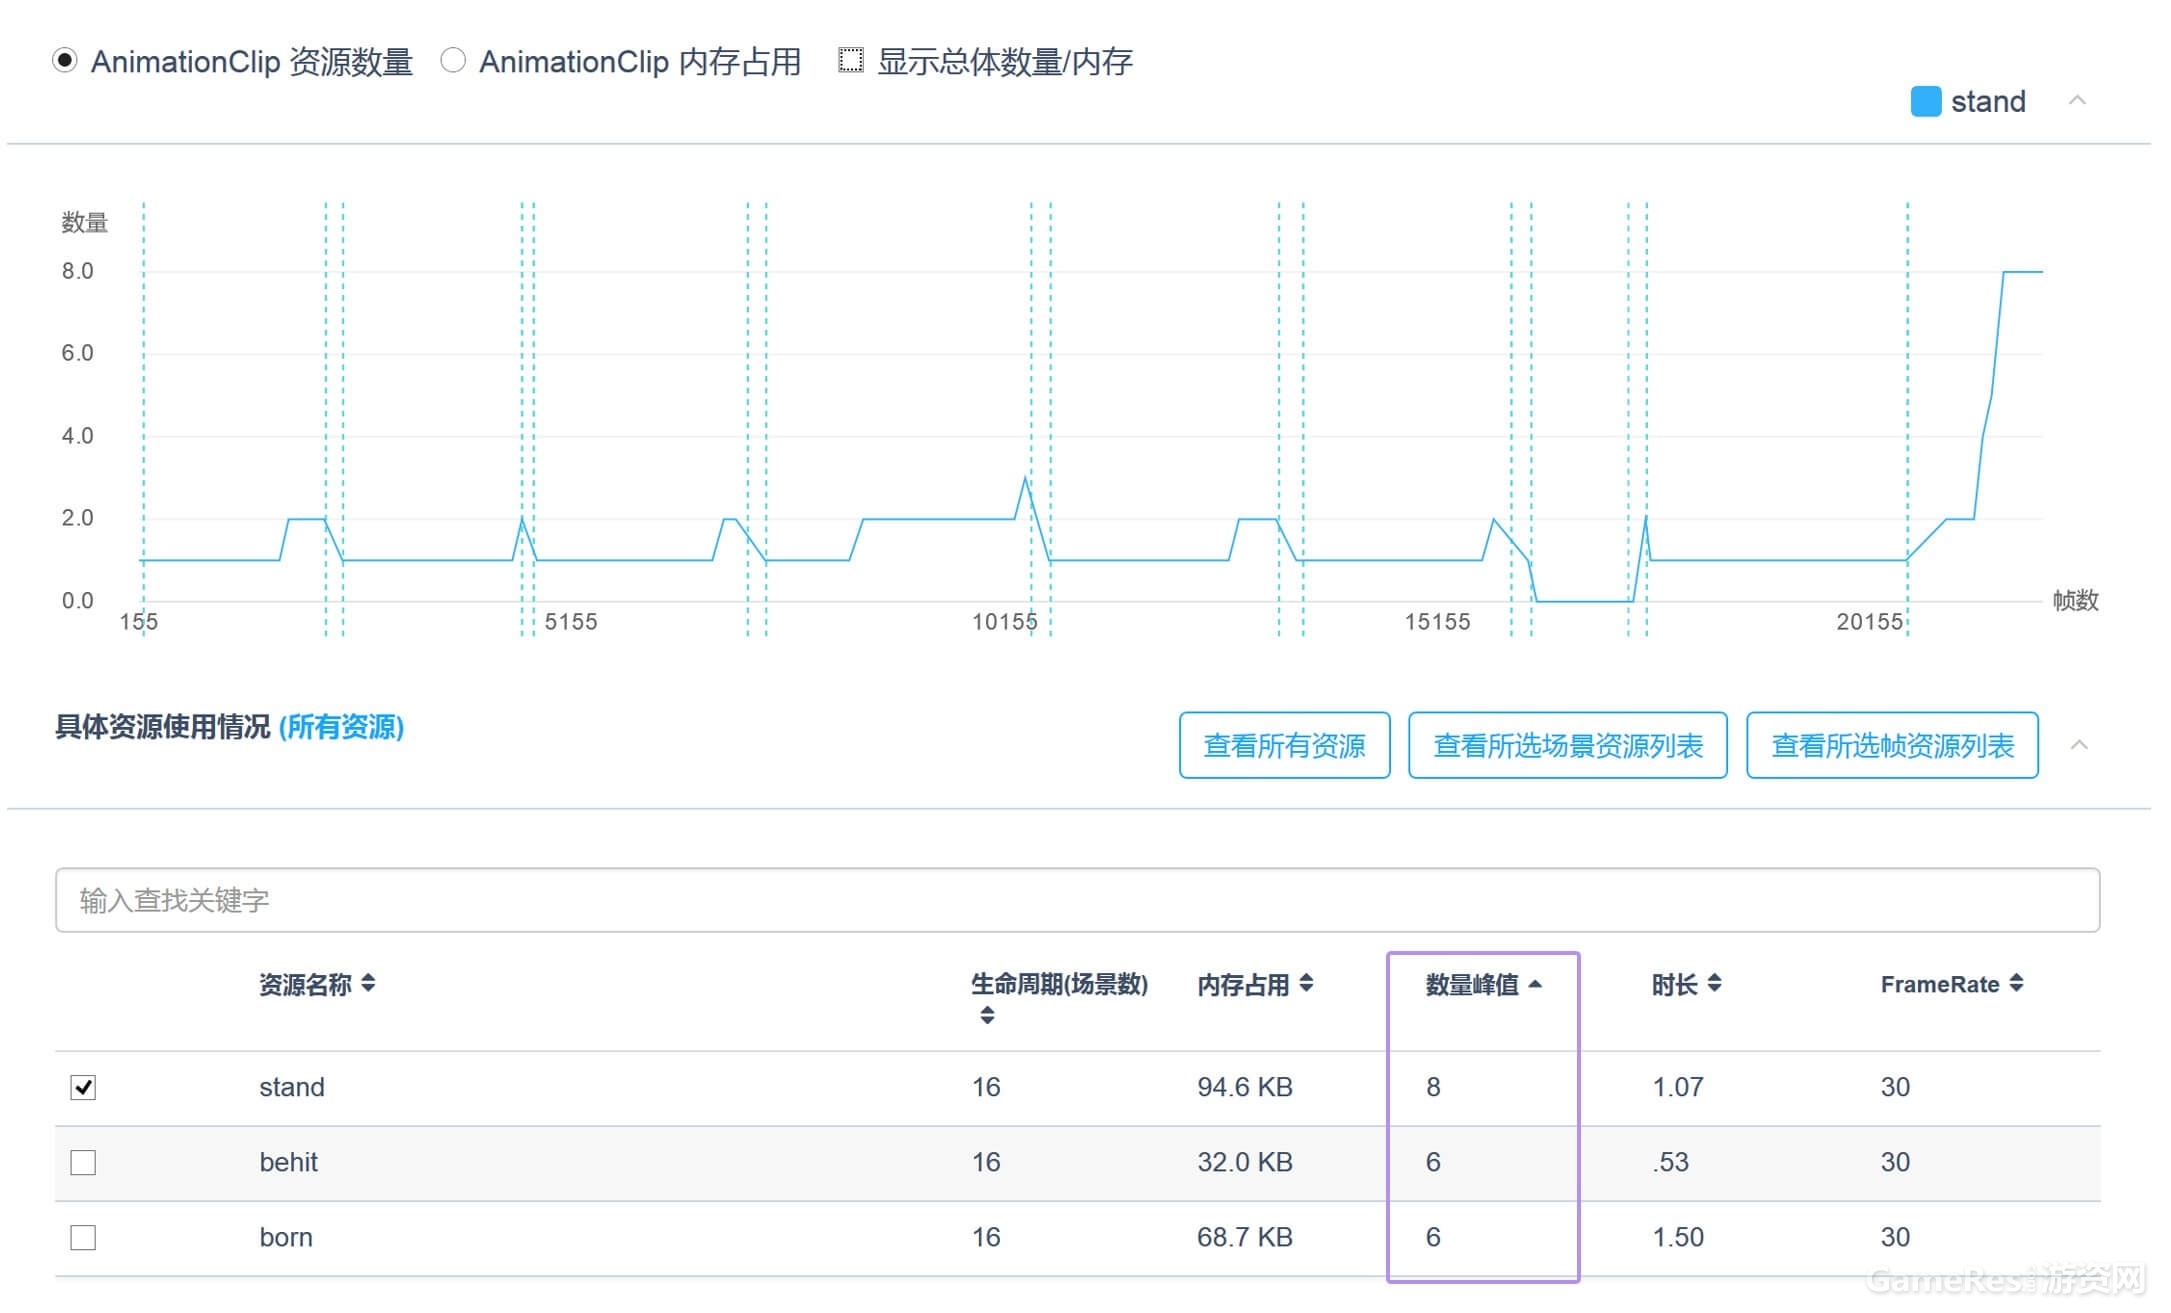Sort by 生命周期 lifecycle column arrows
The width and height of the screenshot is (2171, 1313).
tap(987, 1016)
